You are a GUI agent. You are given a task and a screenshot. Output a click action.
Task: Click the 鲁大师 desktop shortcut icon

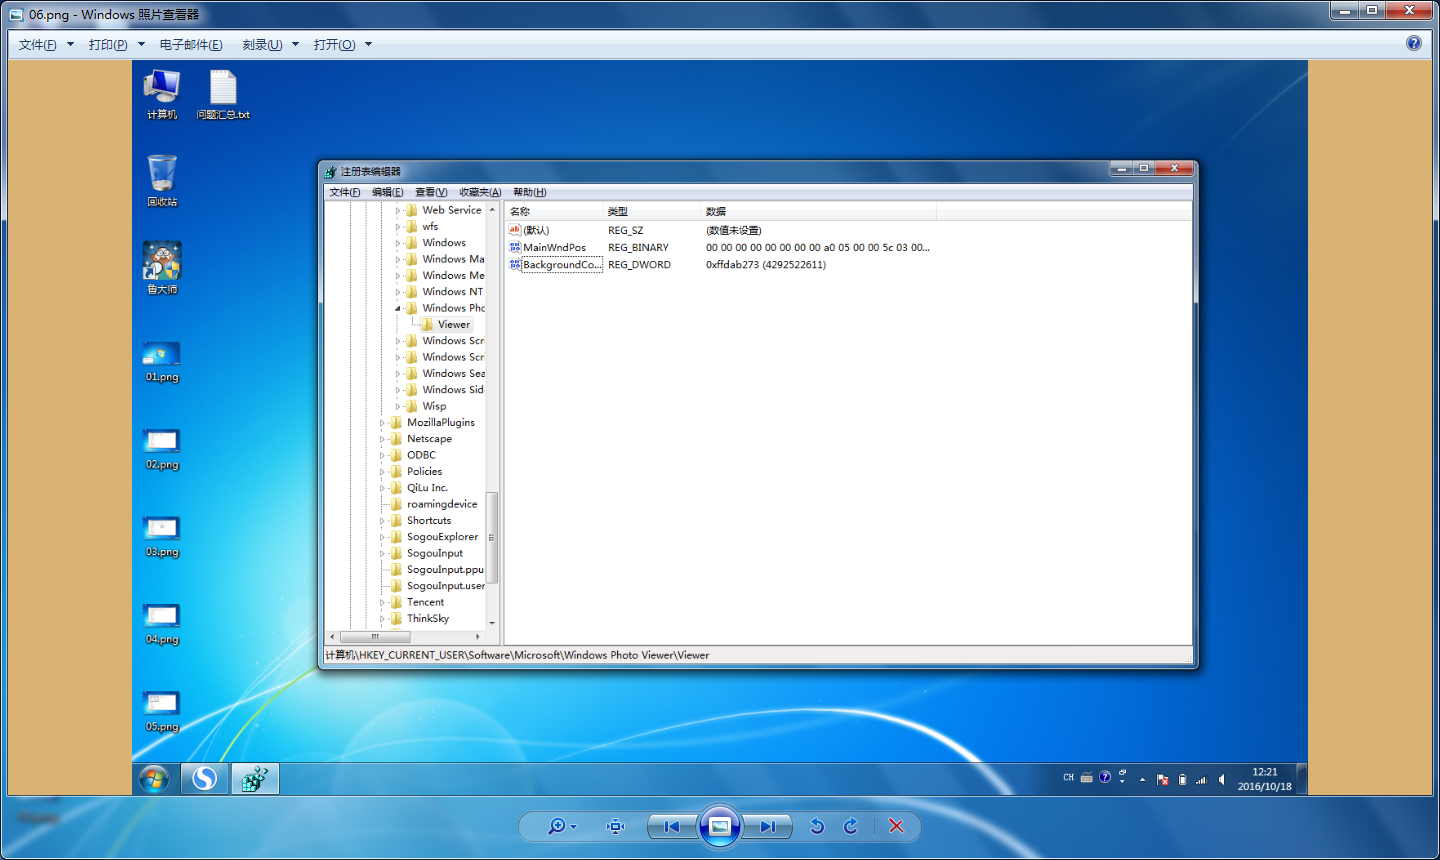click(x=162, y=268)
